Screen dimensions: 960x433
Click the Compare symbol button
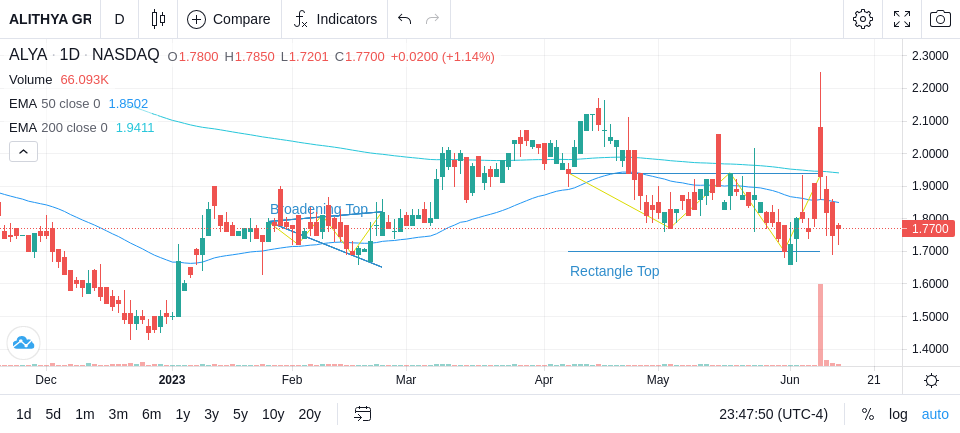(229, 19)
